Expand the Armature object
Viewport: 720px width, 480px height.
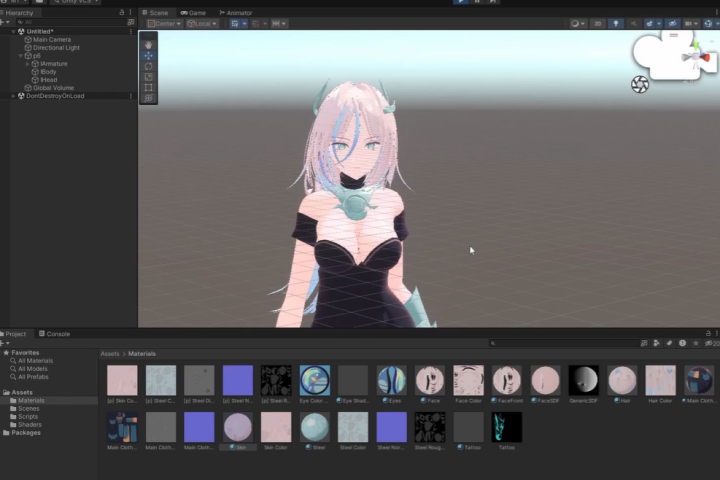(28, 64)
